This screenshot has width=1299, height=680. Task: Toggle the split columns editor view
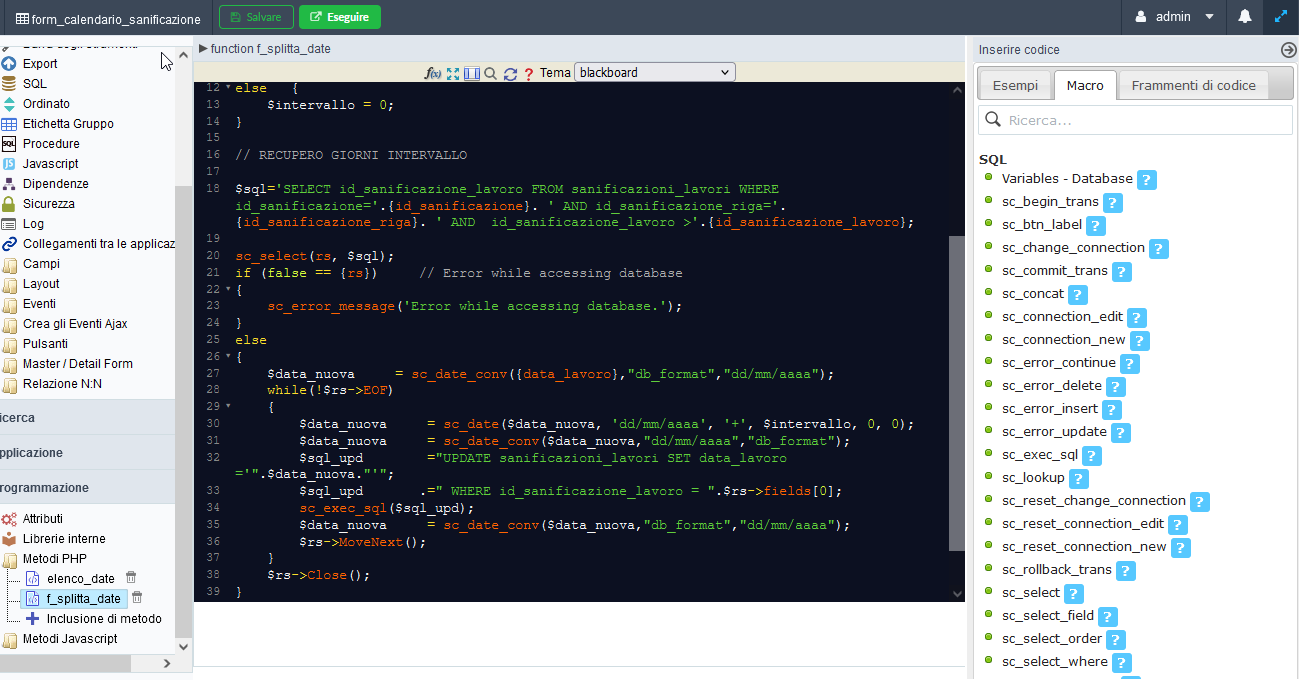click(472, 73)
